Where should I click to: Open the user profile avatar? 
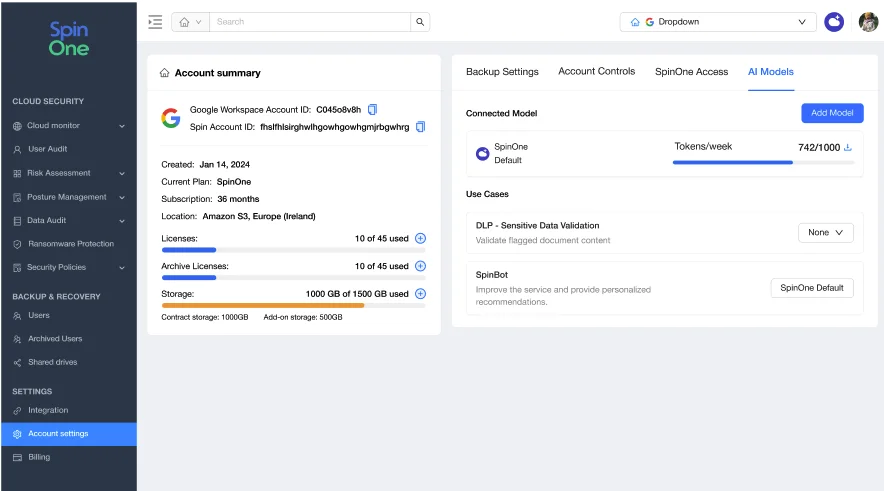868,22
